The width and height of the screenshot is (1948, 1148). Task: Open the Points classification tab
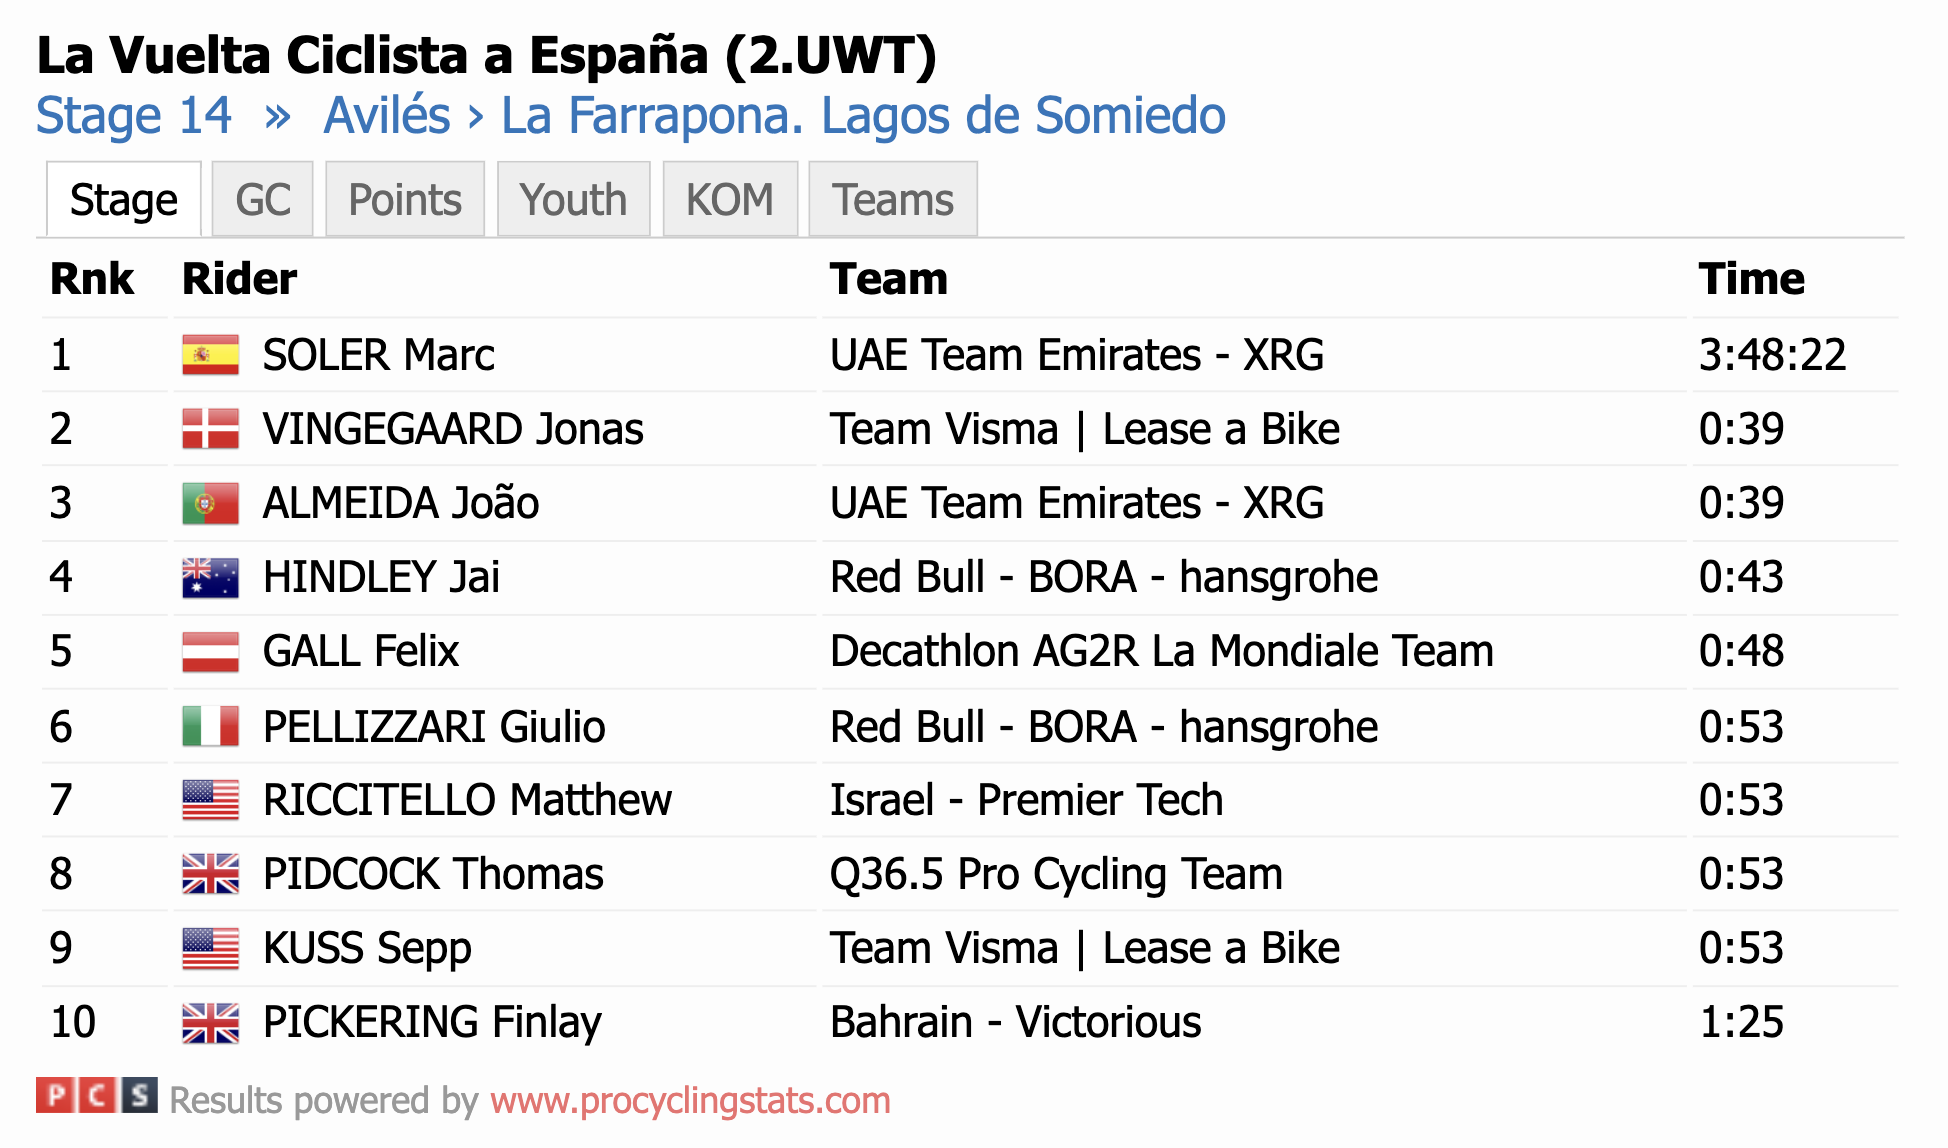405,199
